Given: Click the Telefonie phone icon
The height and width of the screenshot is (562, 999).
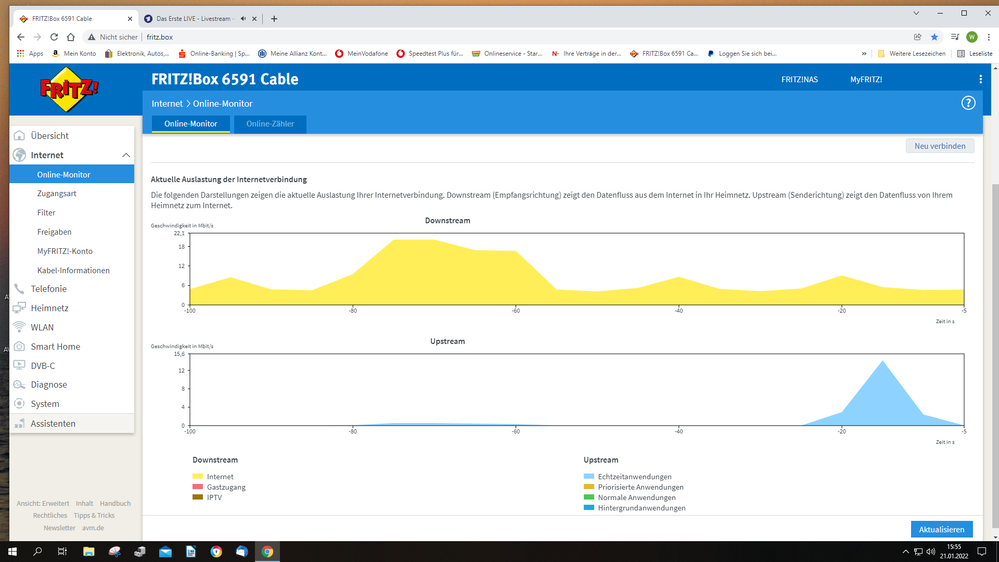Looking at the screenshot, I should click(20, 289).
